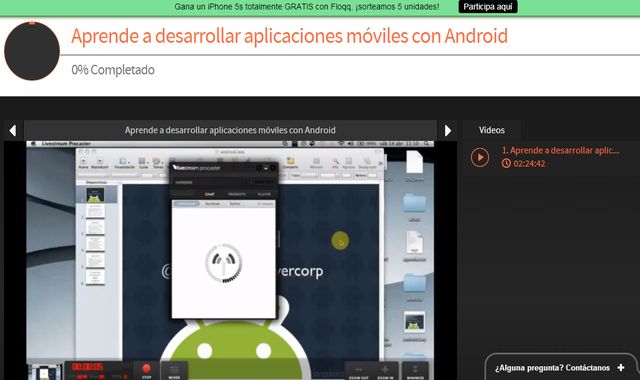This screenshot has width=640, height=380.
Task: Click the Compartir icon in Keynote toolbar
Action: pyautogui.click(x=290, y=162)
